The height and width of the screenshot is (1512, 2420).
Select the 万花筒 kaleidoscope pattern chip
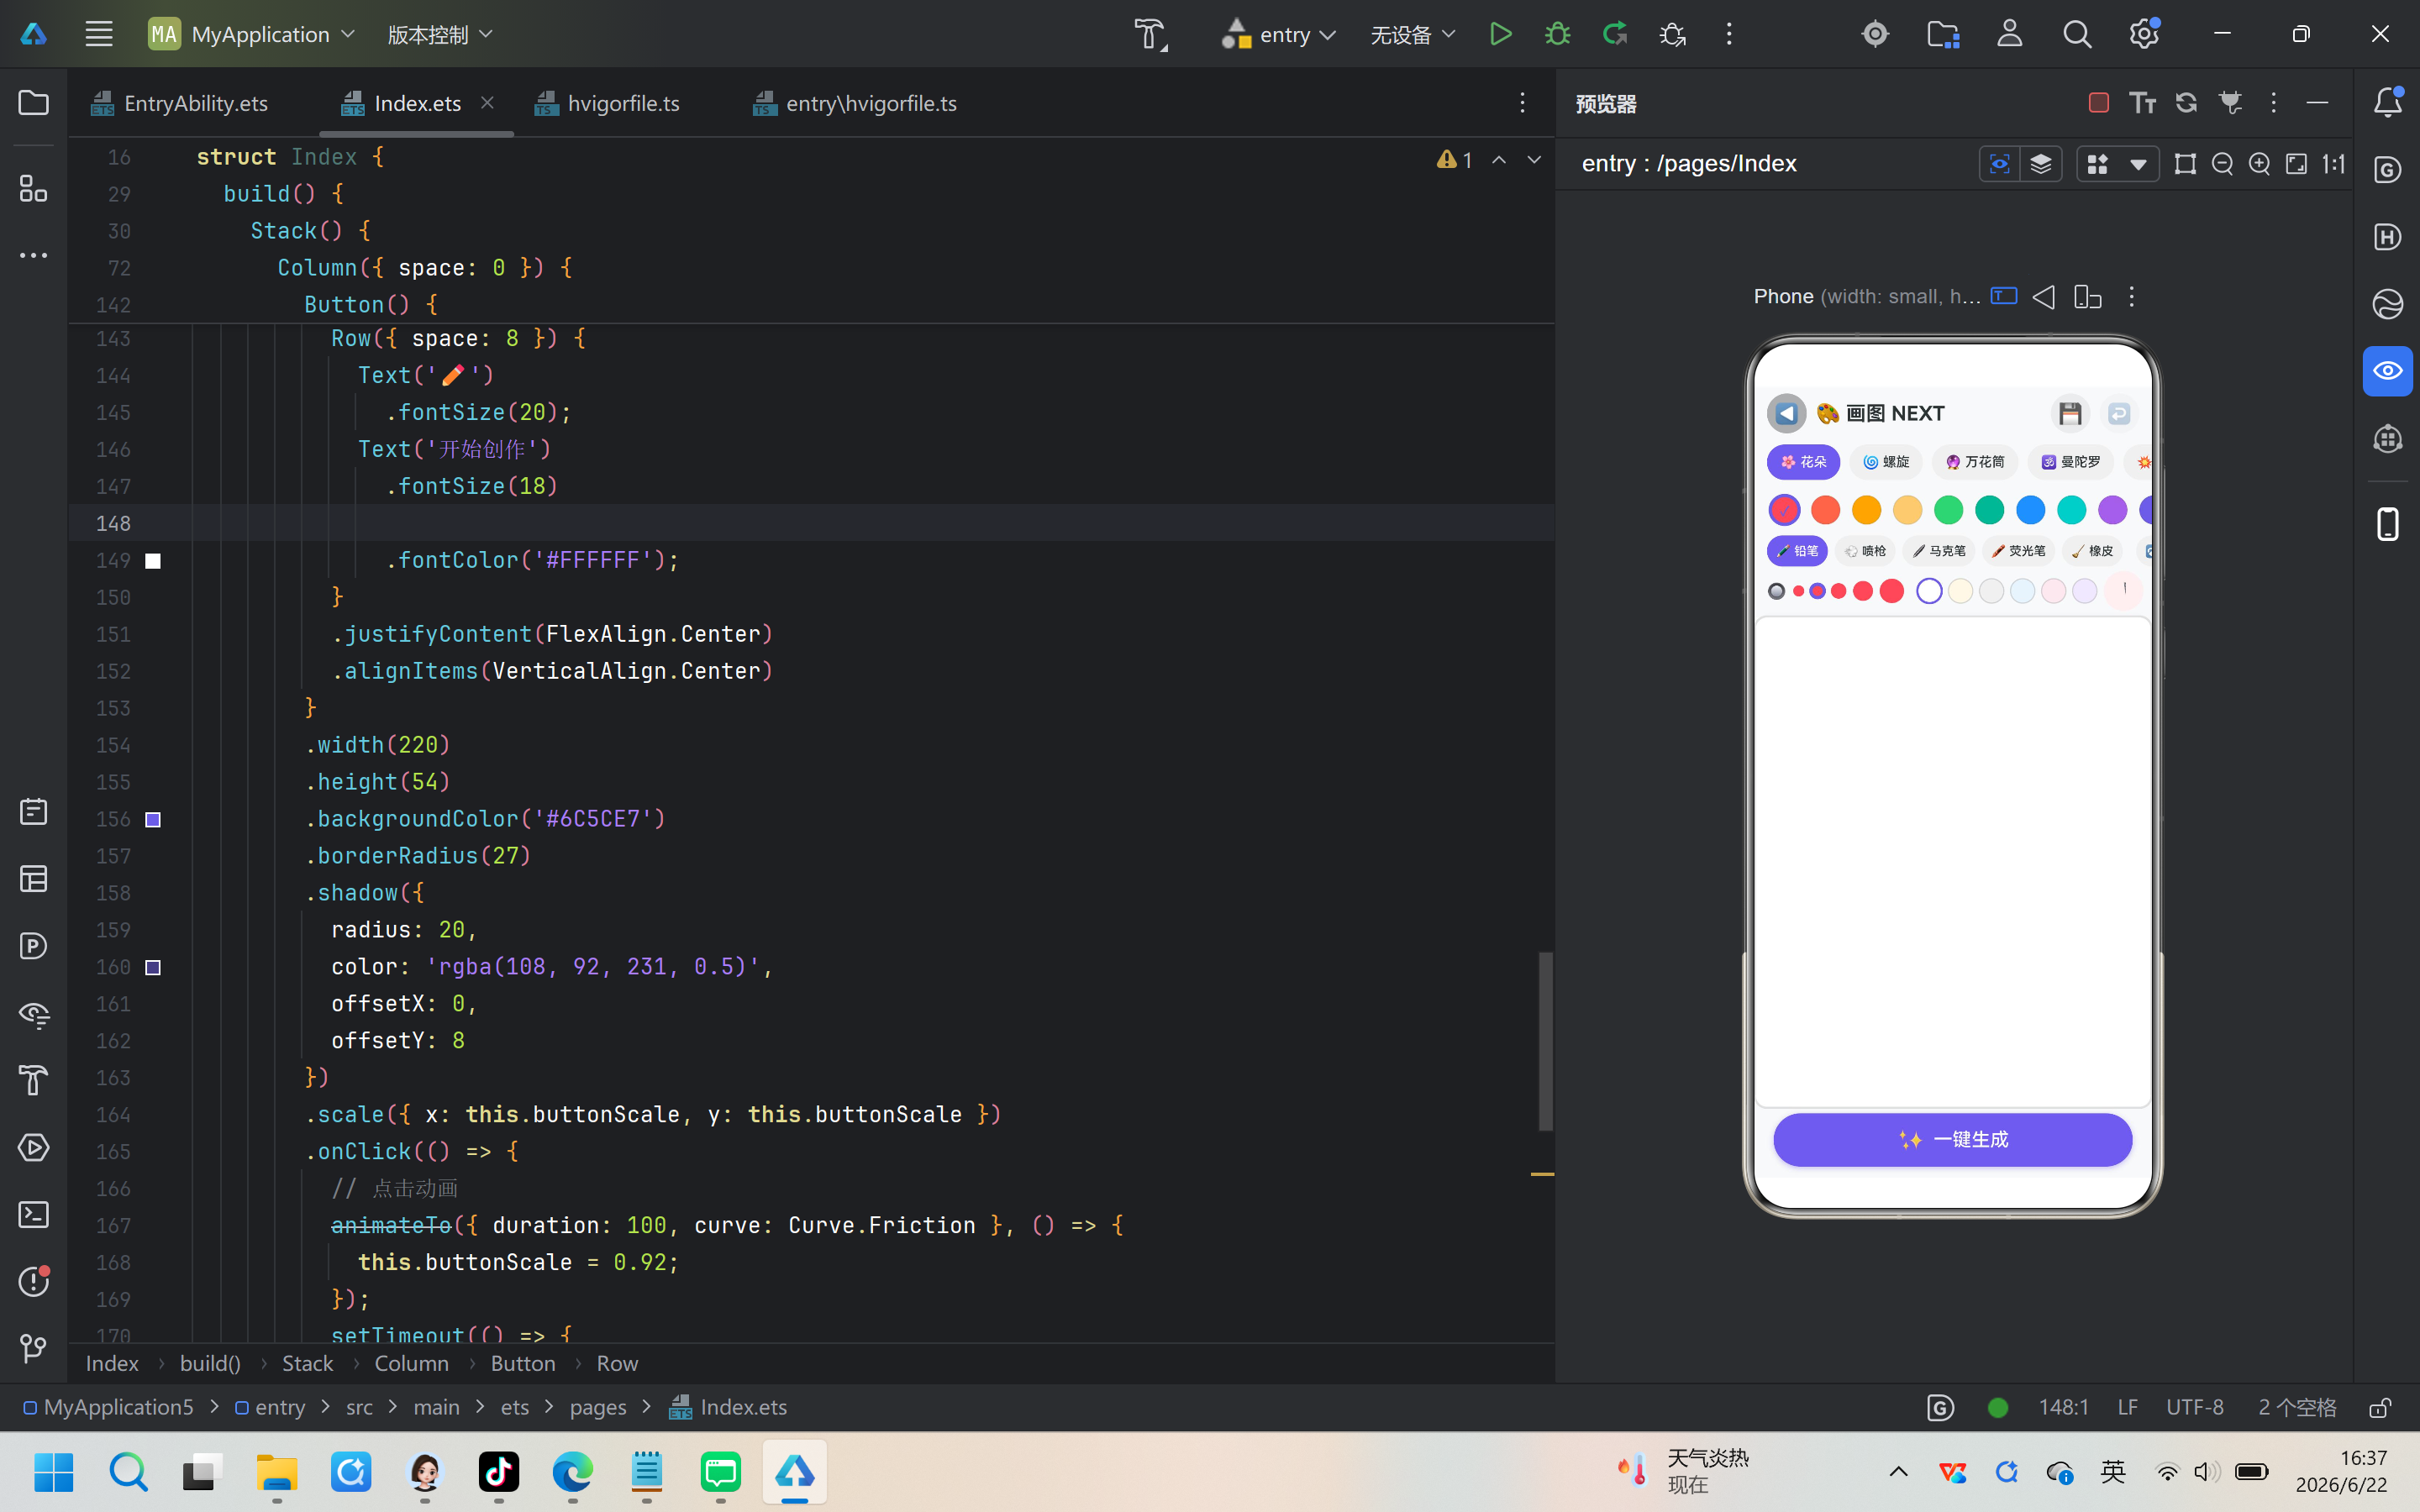pyautogui.click(x=1975, y=462)
